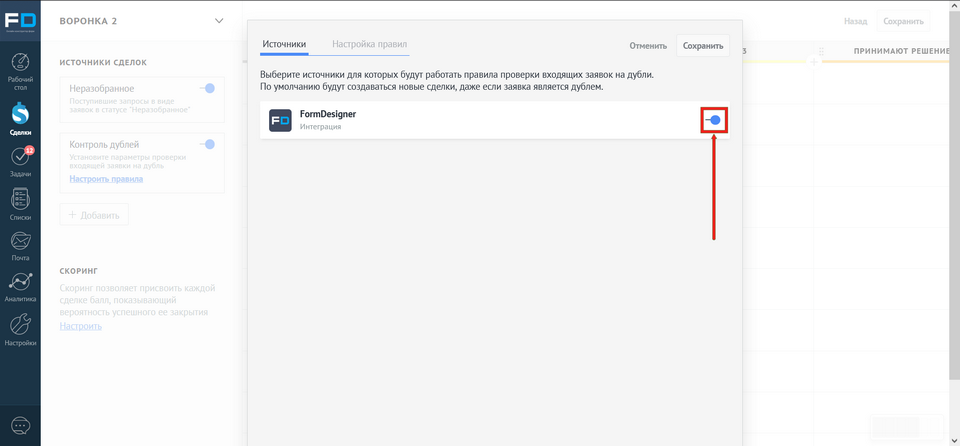Viewport: 960px width, 446px height.
Task: Go to Сделки section icon
Action: click(x=20, y=118)
